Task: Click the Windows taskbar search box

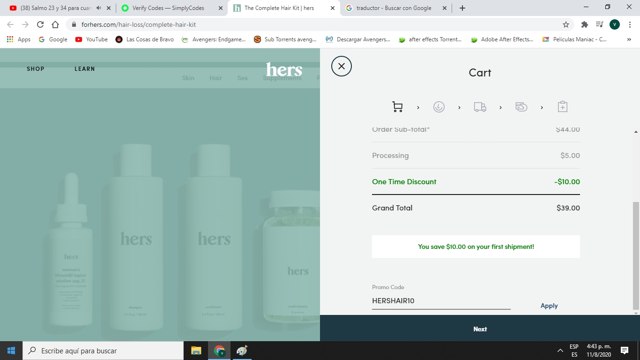Action: click(x=103, y=351)
